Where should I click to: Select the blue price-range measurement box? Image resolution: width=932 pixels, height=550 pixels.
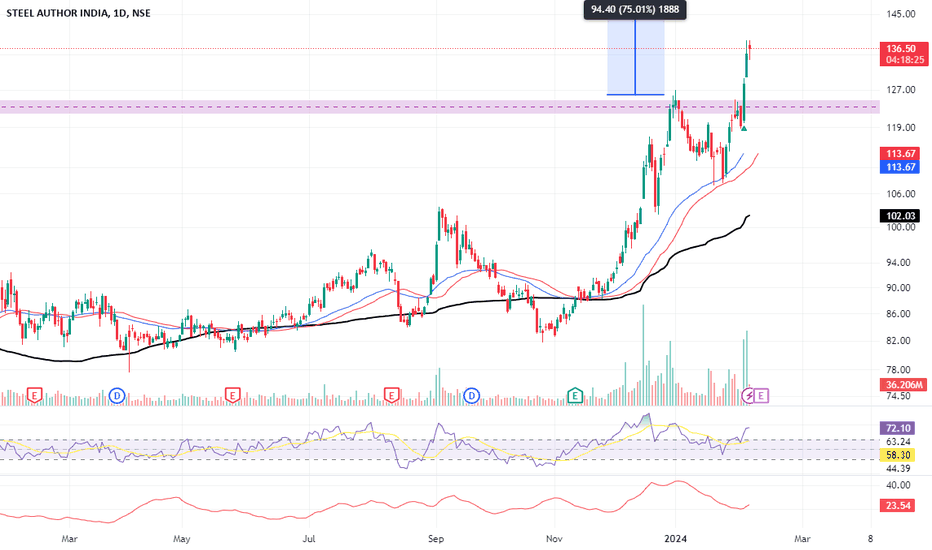pyautogui.click(x=635, y=56)
